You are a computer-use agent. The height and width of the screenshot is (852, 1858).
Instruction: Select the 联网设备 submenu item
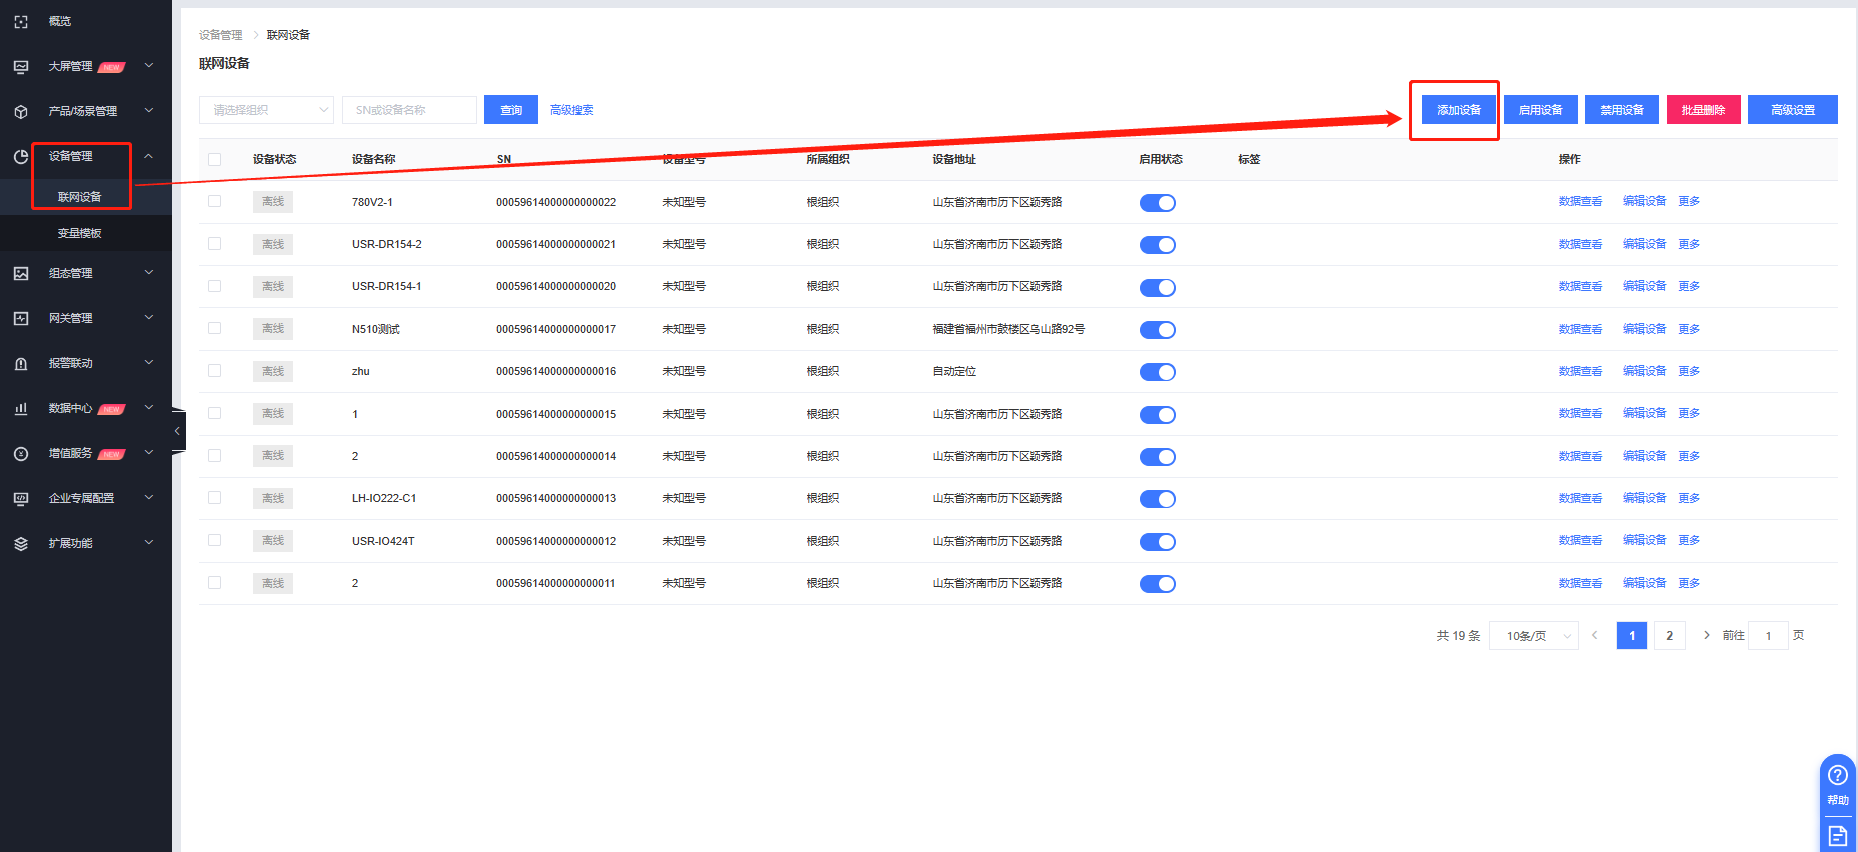(80, 197)
